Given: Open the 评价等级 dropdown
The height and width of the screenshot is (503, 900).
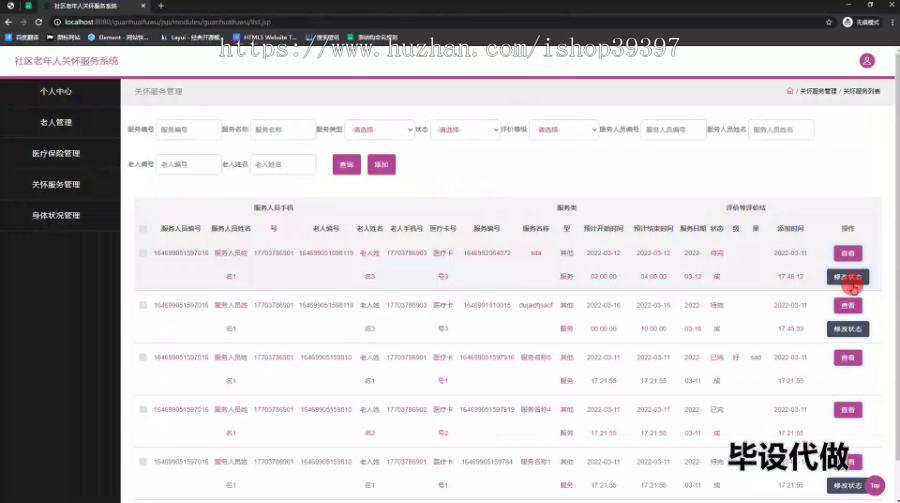Looking at the screenshot, I should coord(564,130).
